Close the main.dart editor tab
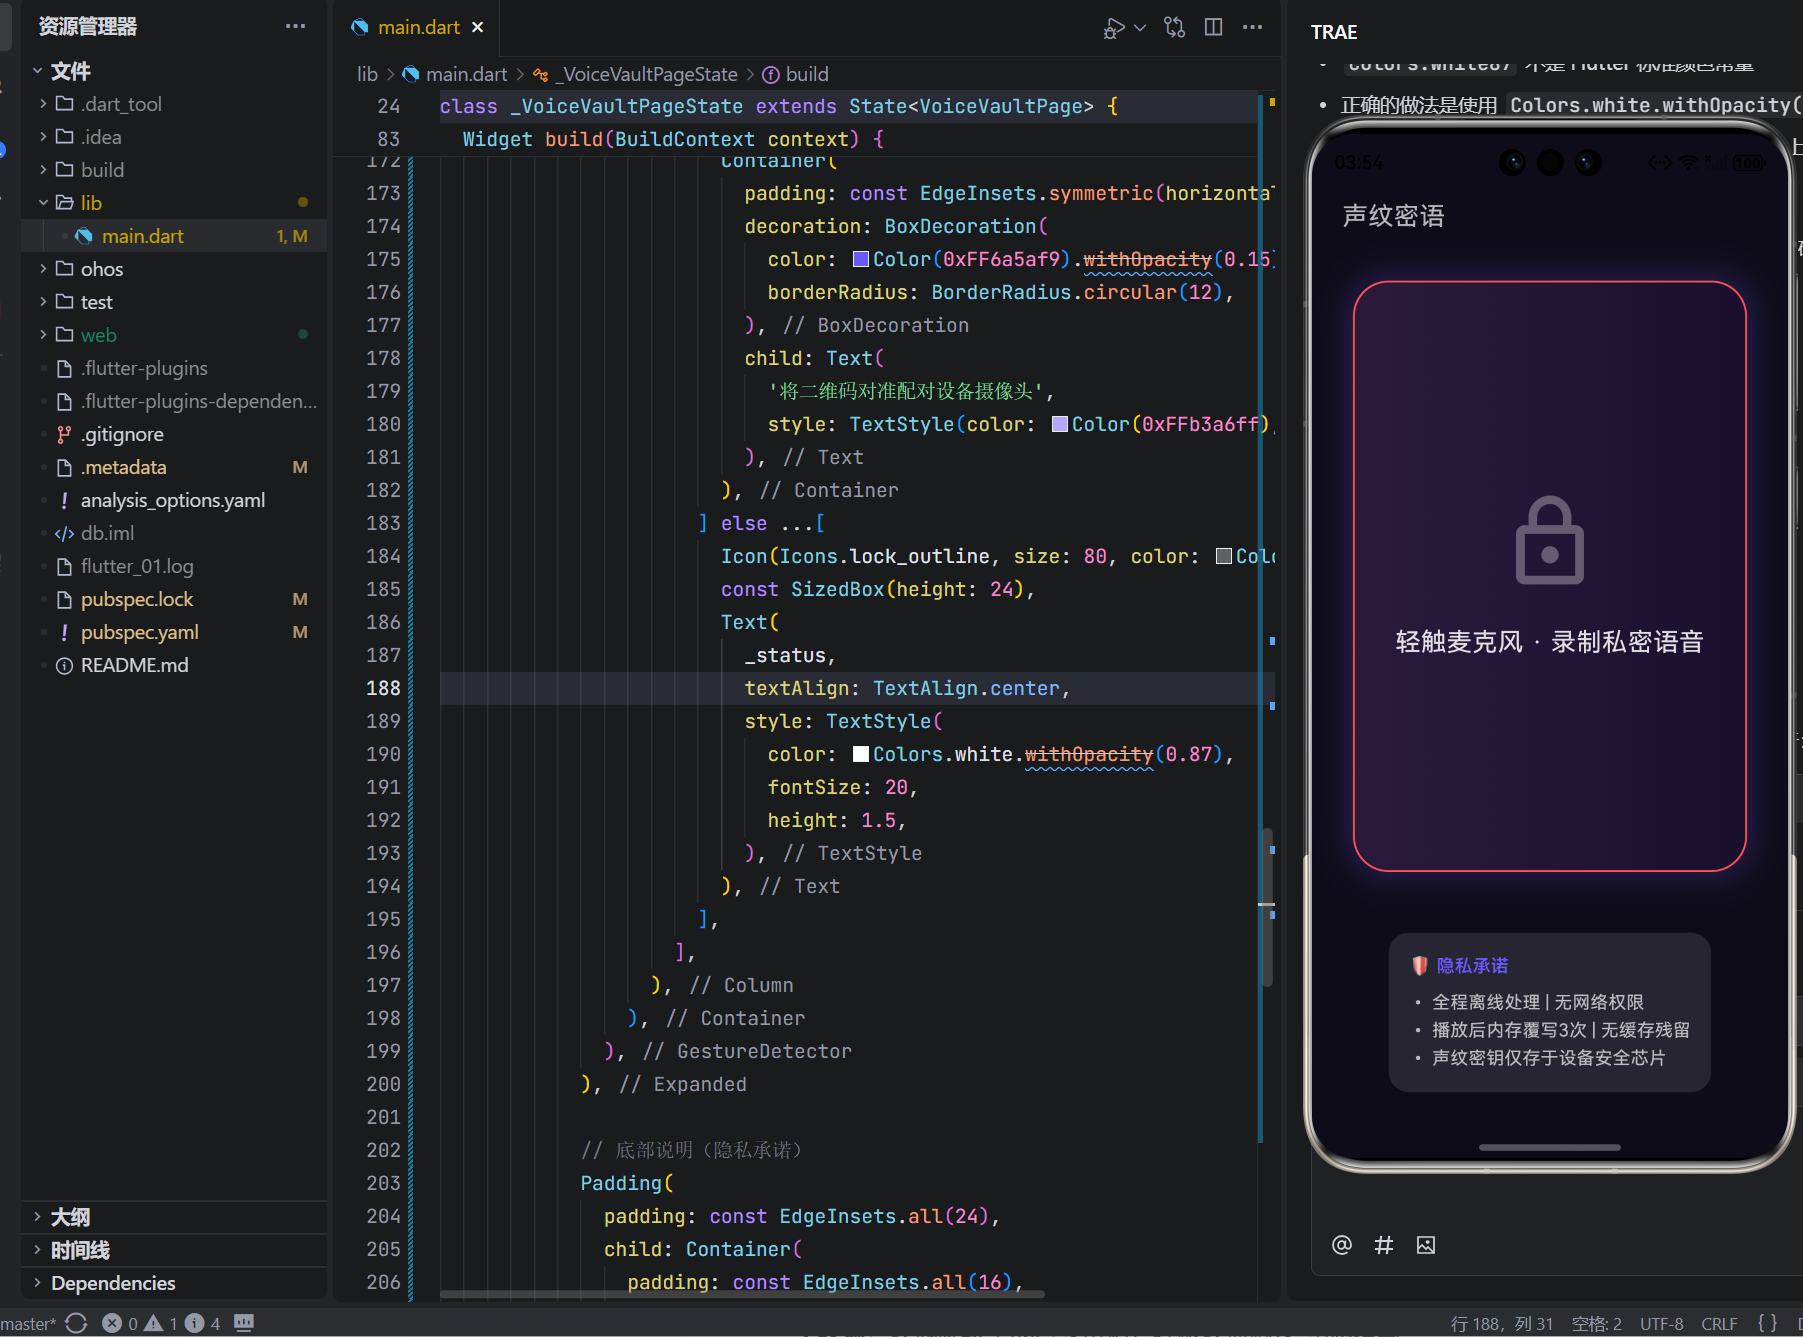 tap(478, 27)
